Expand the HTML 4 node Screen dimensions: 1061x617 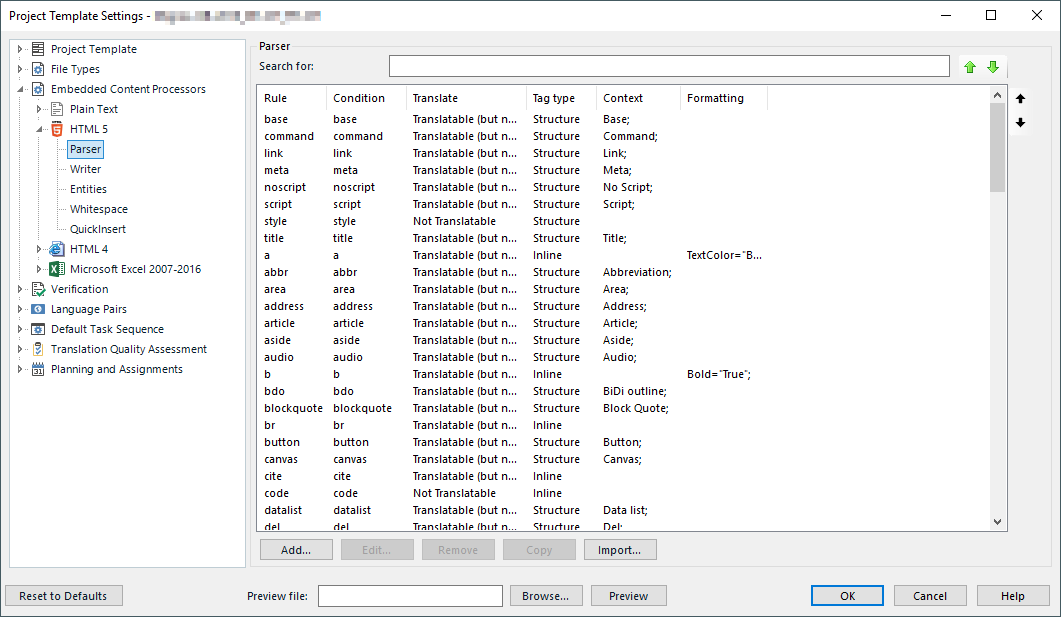point(39,249)
